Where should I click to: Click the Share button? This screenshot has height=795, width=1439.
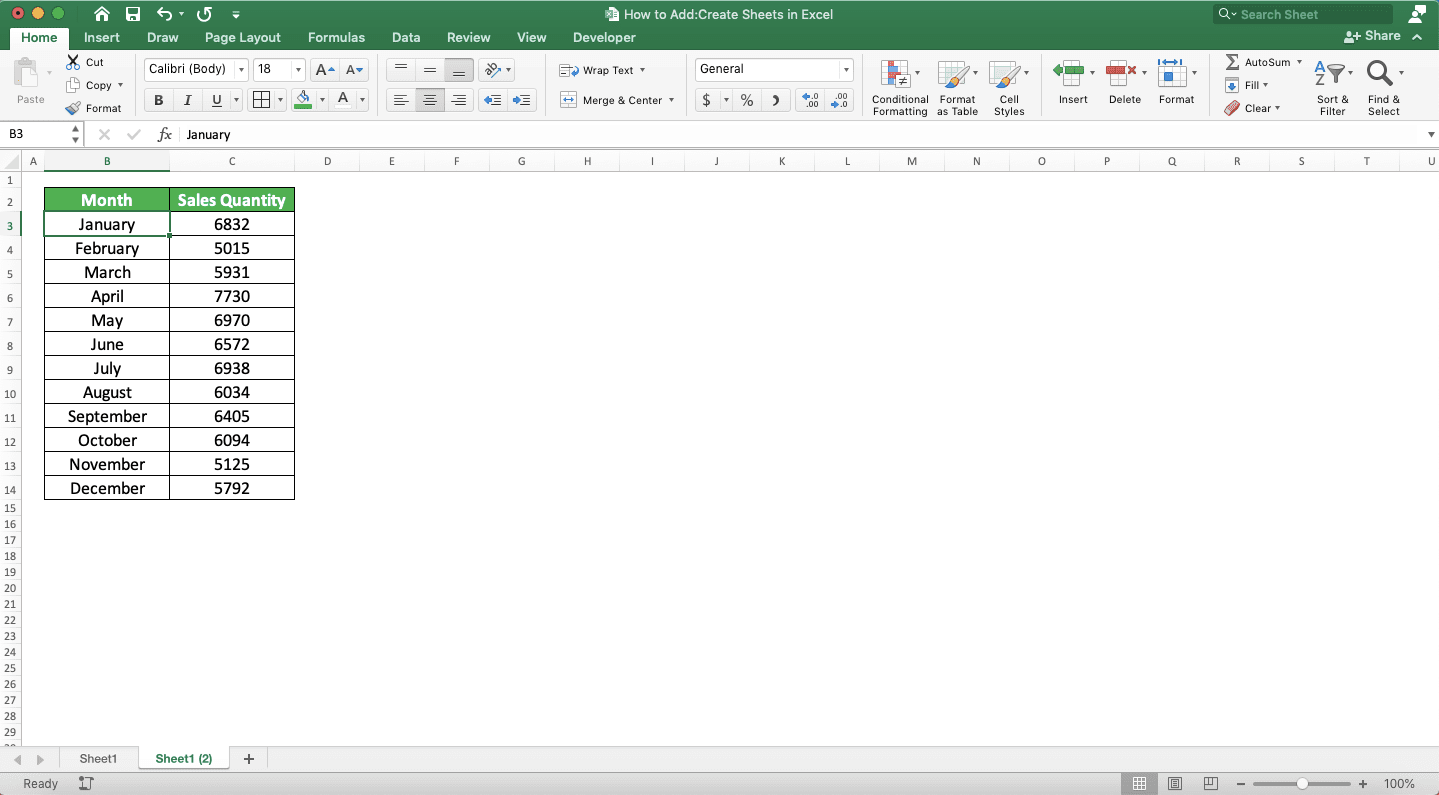tap(1374, 35)
